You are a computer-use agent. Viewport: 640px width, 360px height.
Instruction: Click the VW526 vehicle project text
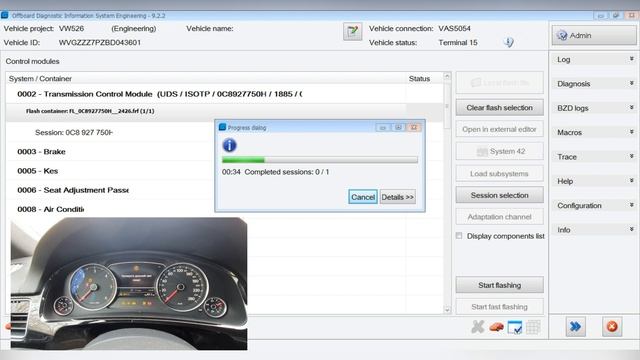coord(71,29)
